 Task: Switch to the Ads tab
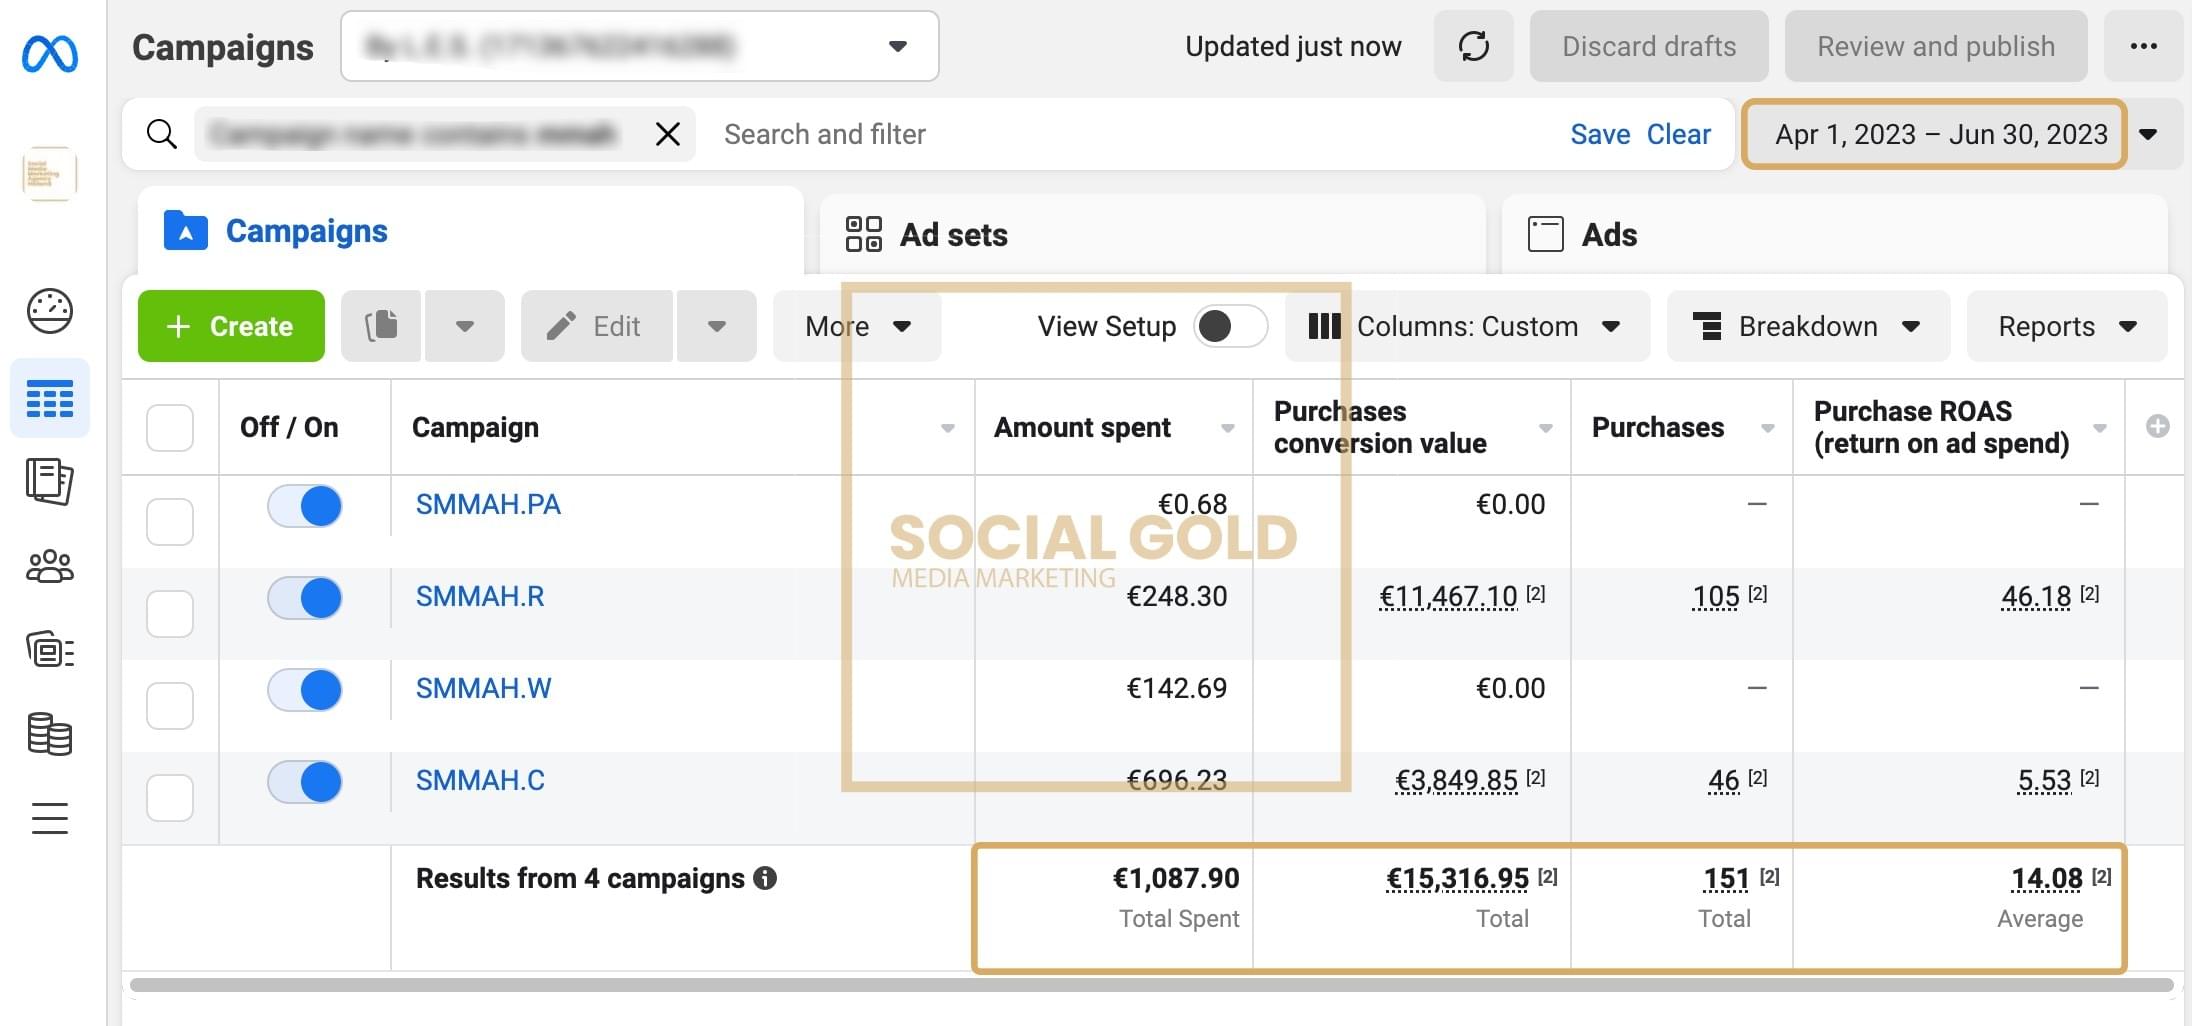pos(1835,234)
